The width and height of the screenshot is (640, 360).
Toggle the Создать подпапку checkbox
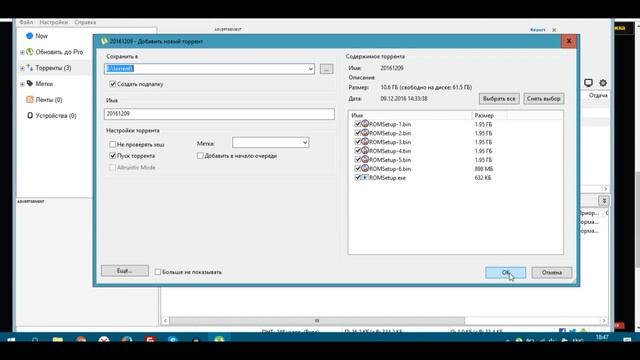[x=113, y=84]
